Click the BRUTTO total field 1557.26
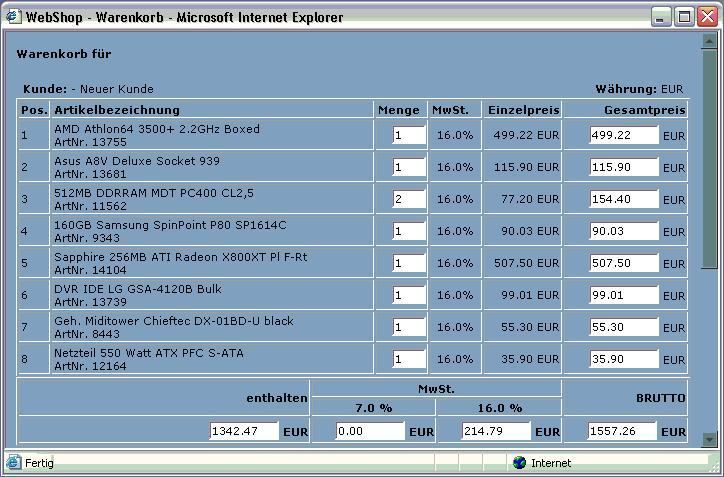Viewport: 724px width, 477px height. 622,431
